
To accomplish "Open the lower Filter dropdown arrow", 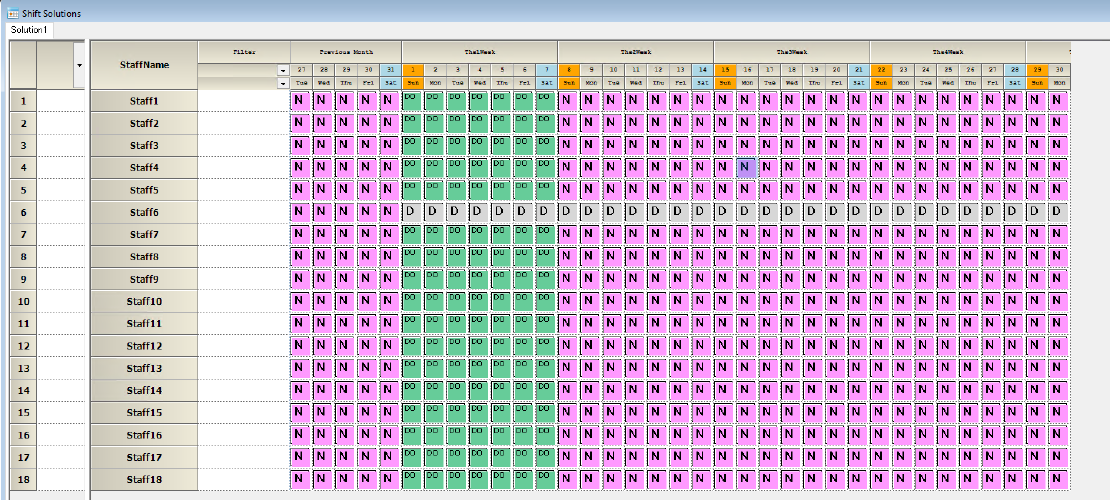I will pos(283,84).
